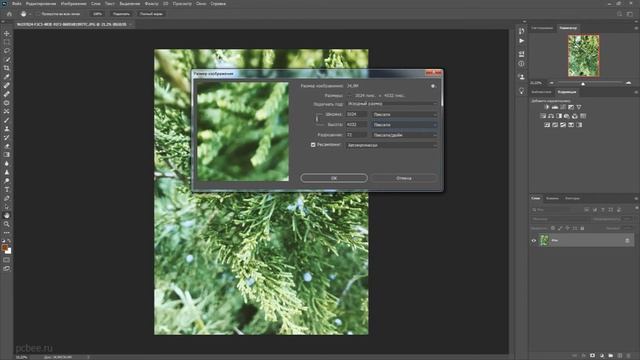Screen dimensions: 640x360
Task: Add a Brightness/Contrast adjustment
Action: tap(547, 107)
